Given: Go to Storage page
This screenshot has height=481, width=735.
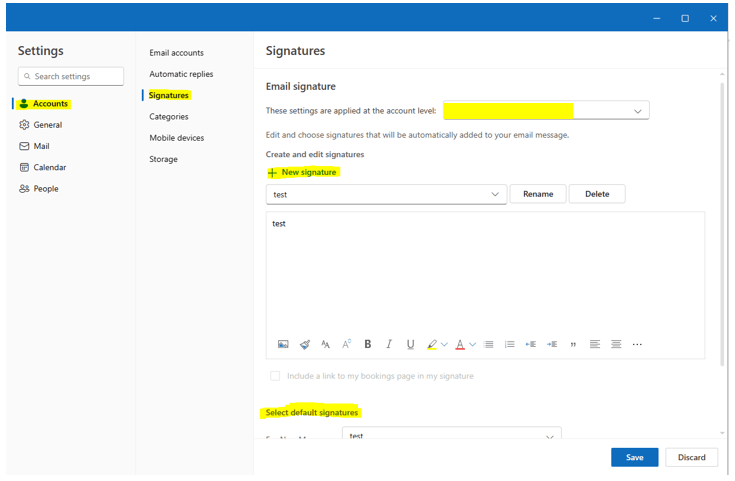Looking at the screenshot, I should pyautogui.click(x=163, y=159).
